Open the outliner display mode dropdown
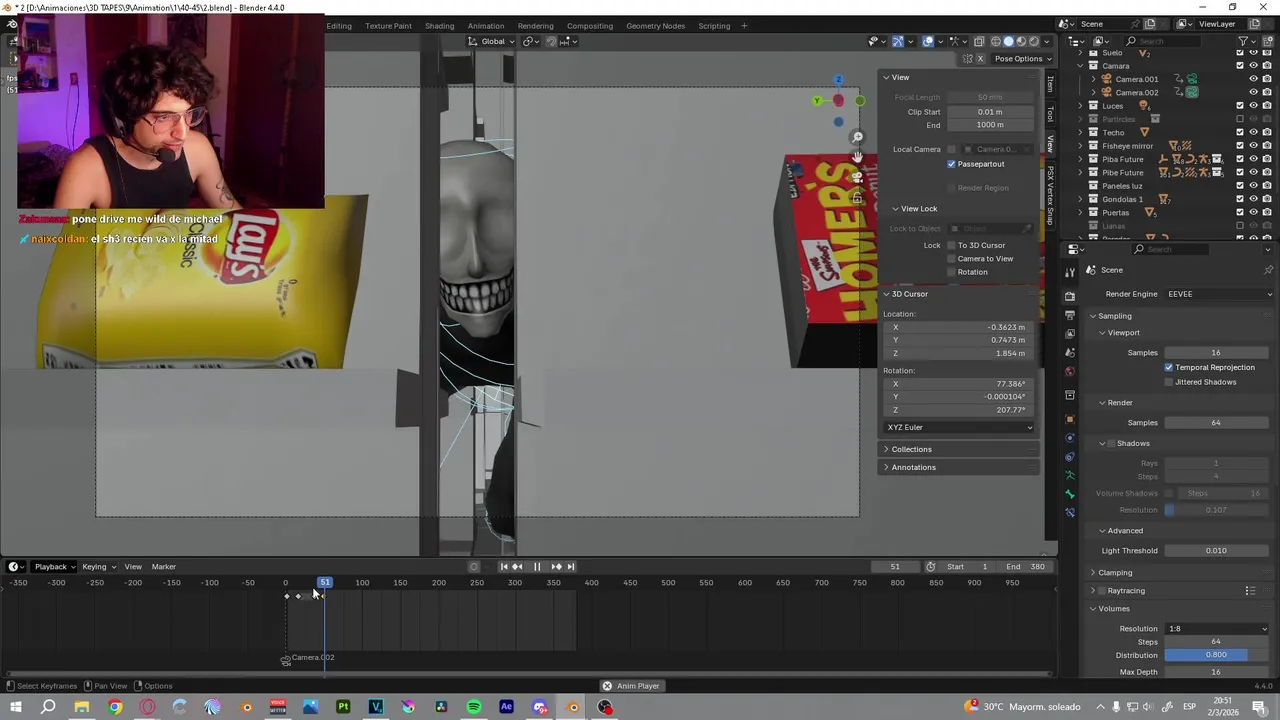 click(1078, 41)
